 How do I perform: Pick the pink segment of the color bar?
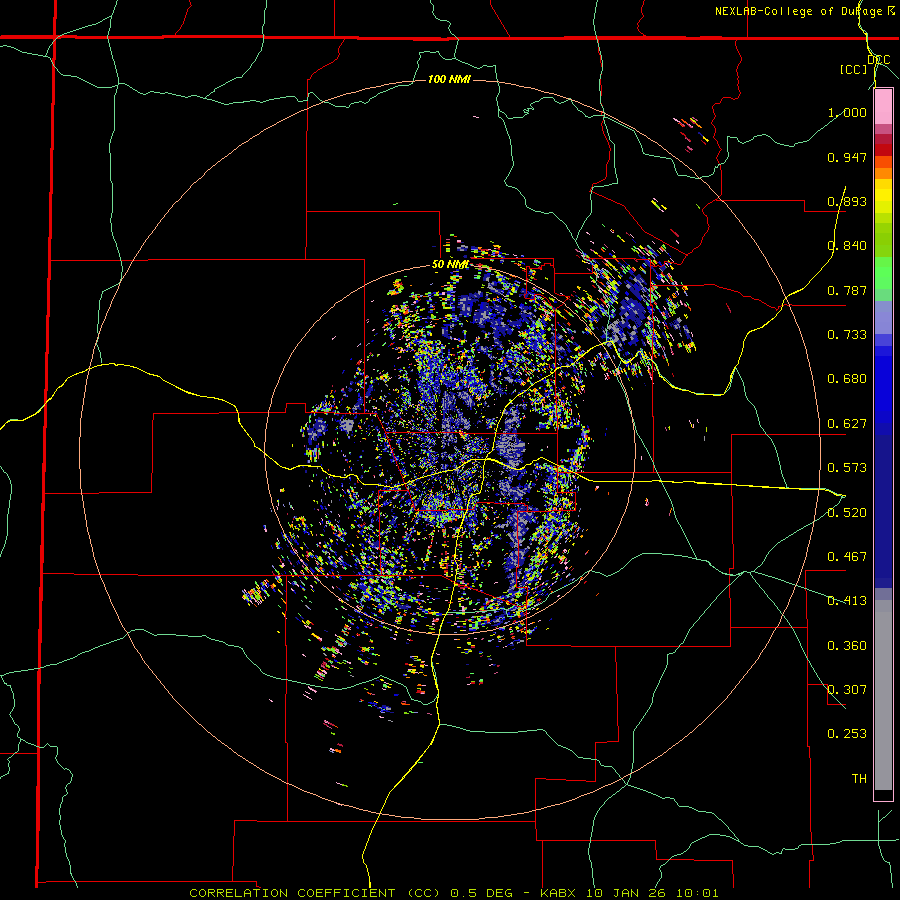pyautogui.click(x=883, y=107)
